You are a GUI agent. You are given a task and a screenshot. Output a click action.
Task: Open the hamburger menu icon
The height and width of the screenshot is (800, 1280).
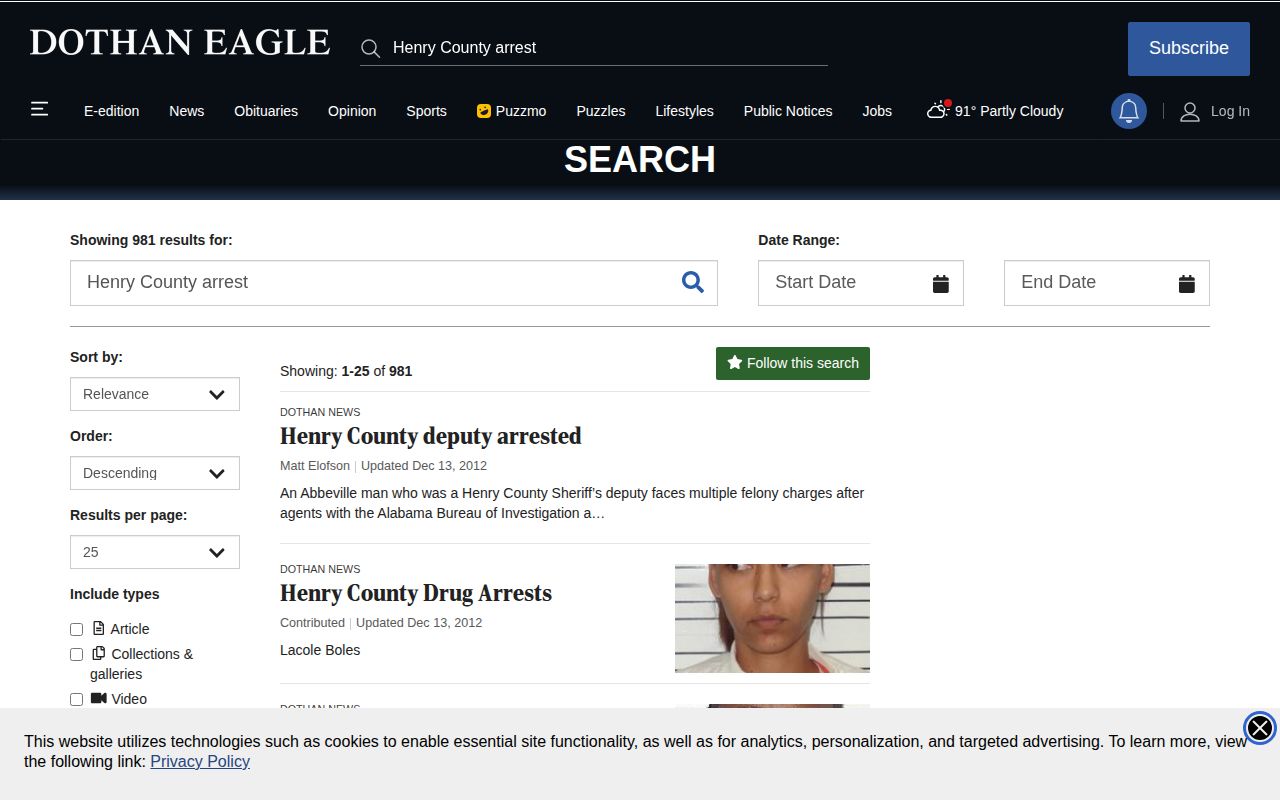pyautogui.click(x=40, y=109)
